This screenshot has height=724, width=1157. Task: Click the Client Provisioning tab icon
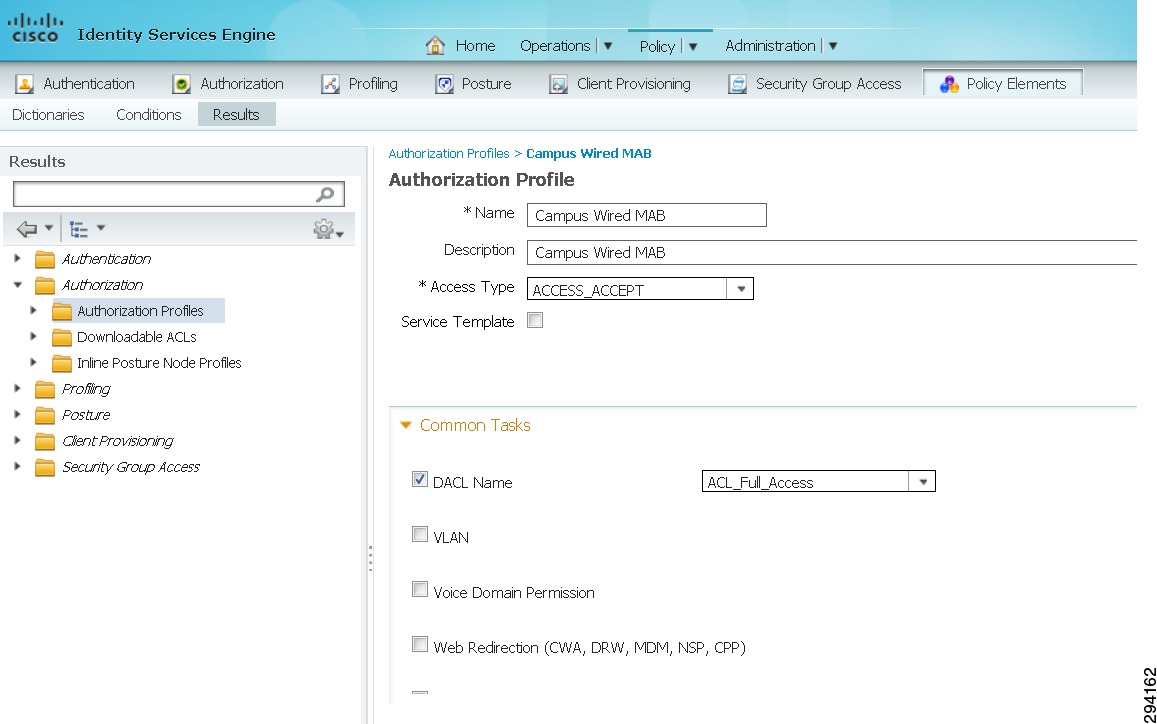pos(558,84)
